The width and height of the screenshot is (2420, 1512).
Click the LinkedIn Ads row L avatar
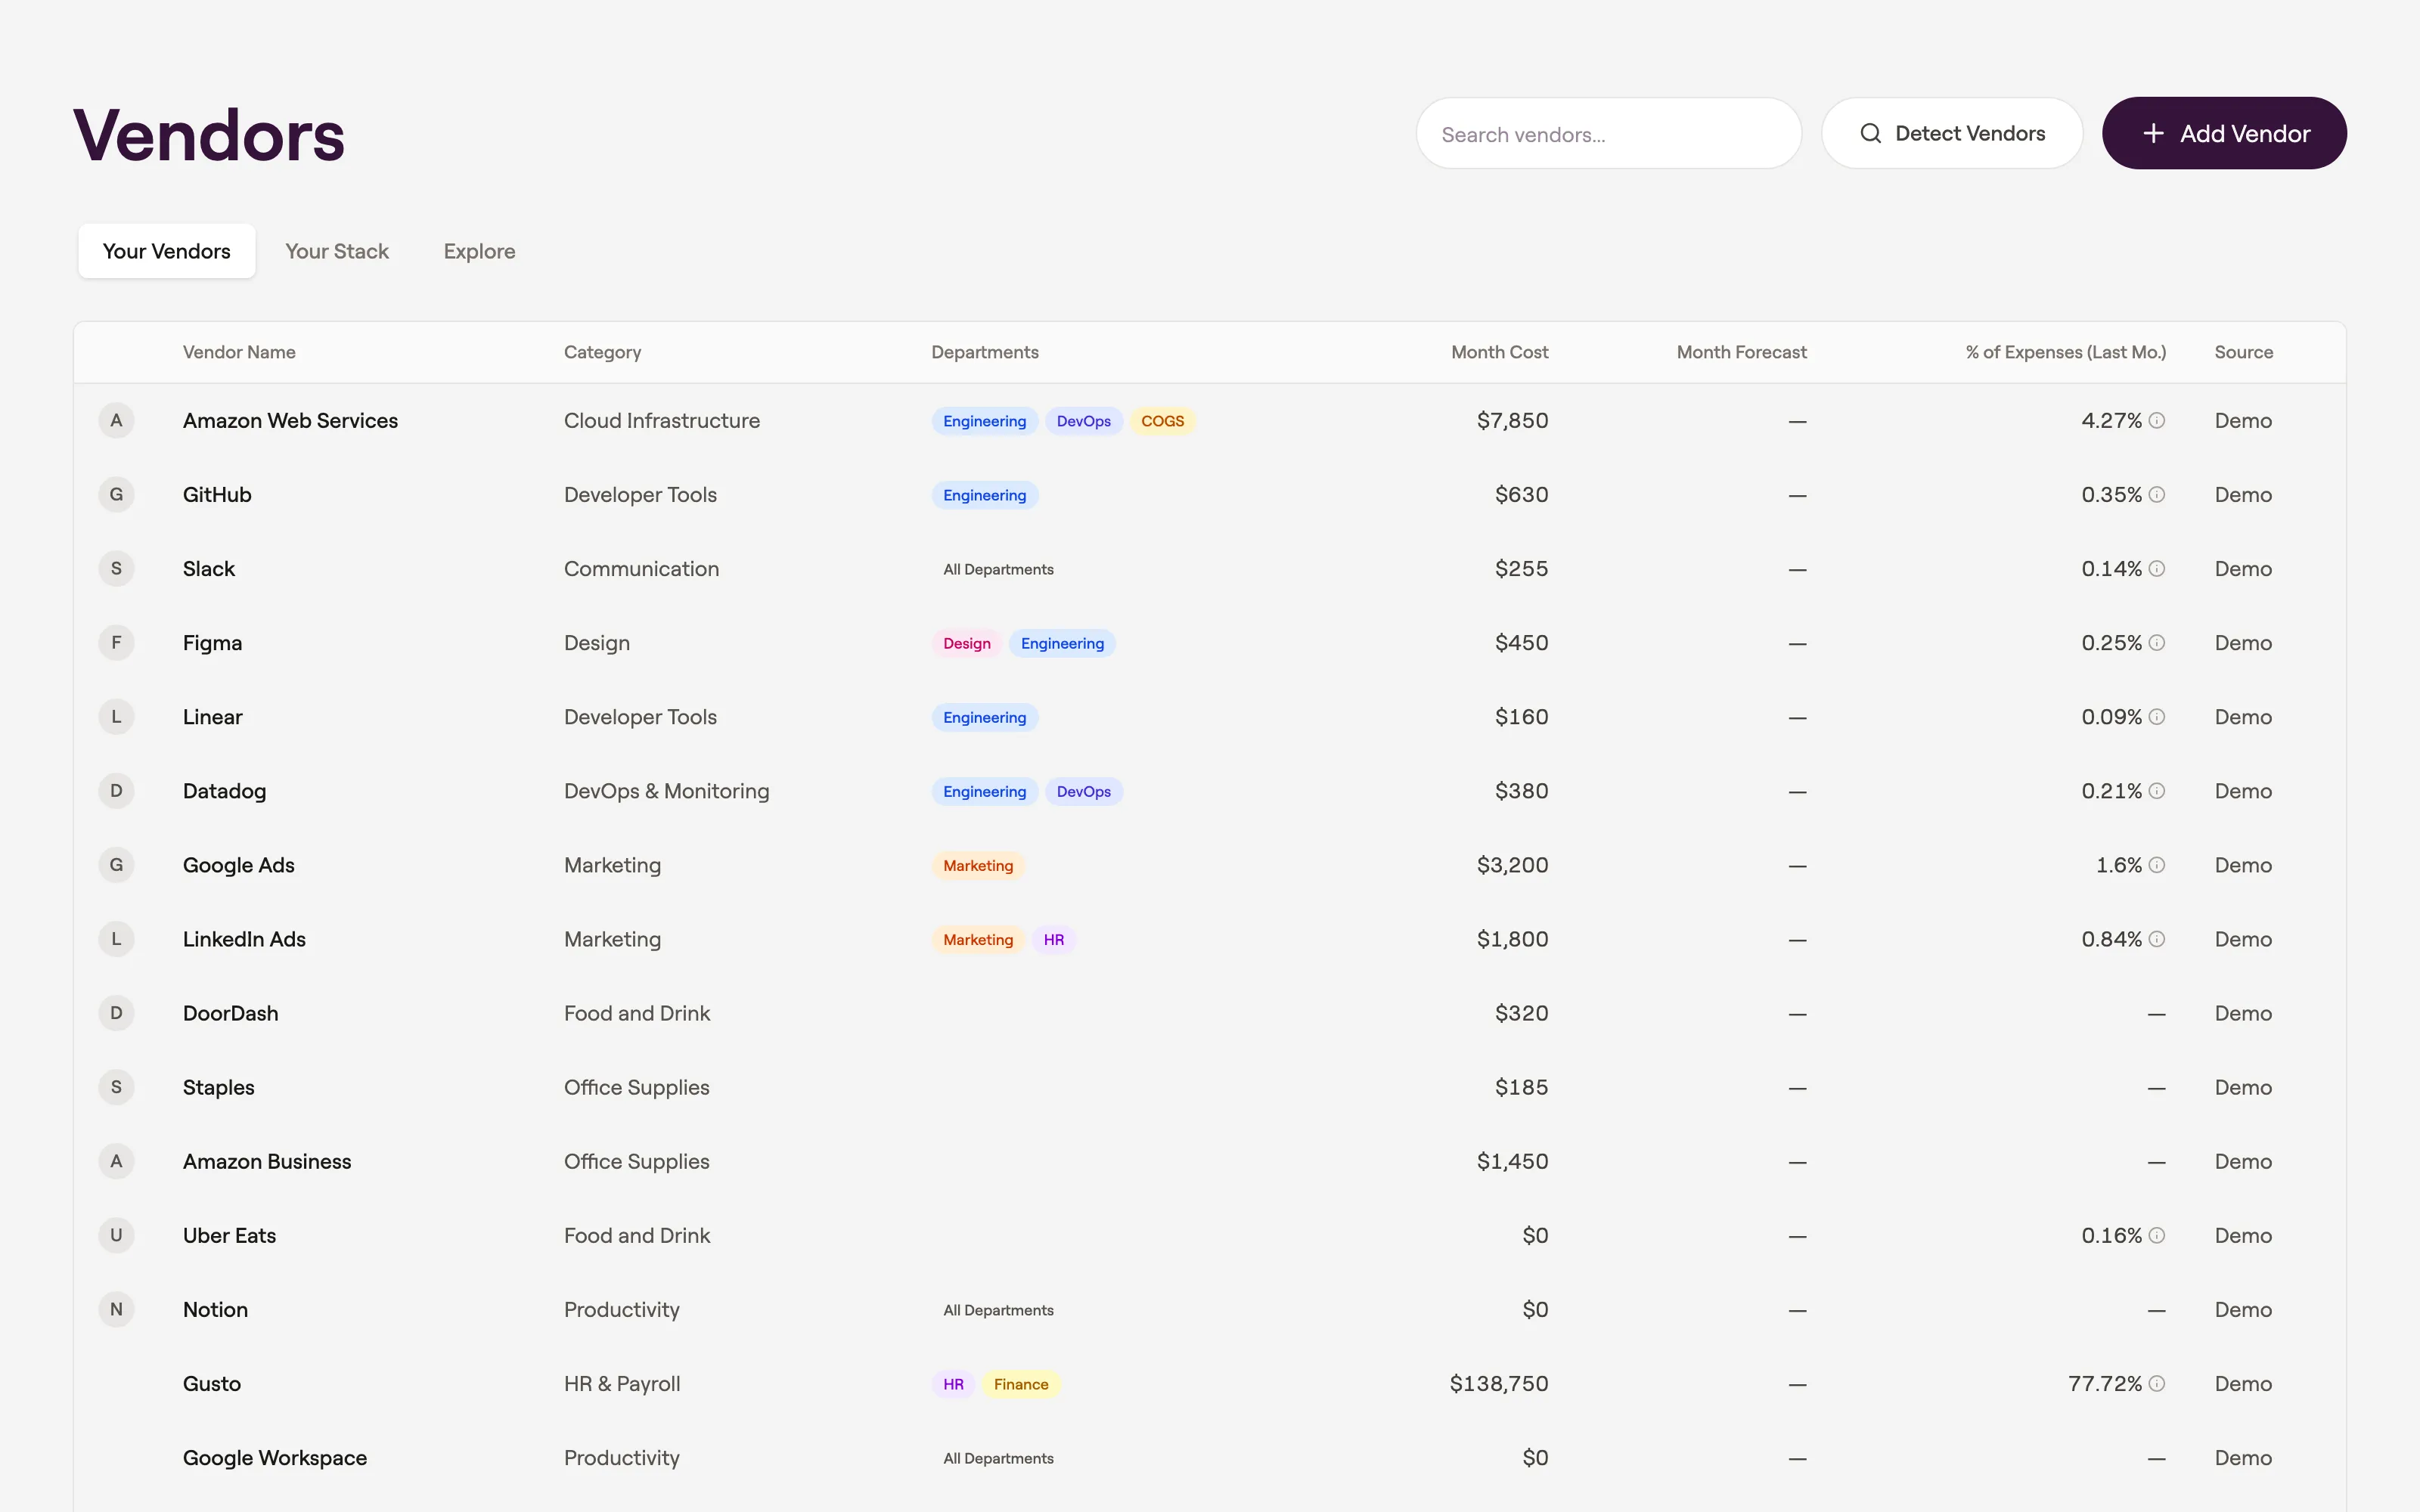116,939
